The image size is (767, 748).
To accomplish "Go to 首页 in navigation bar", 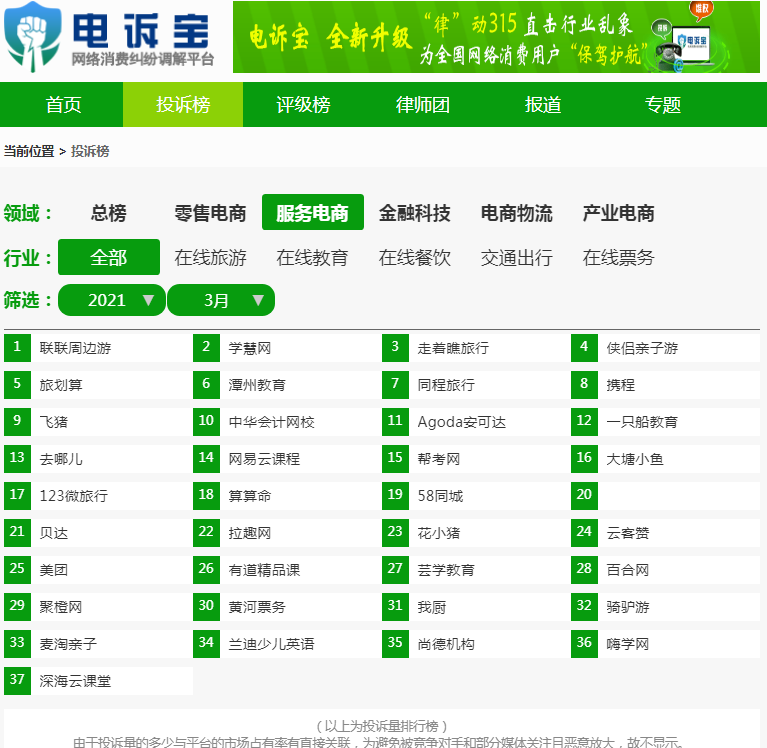I will pos(63,105).
